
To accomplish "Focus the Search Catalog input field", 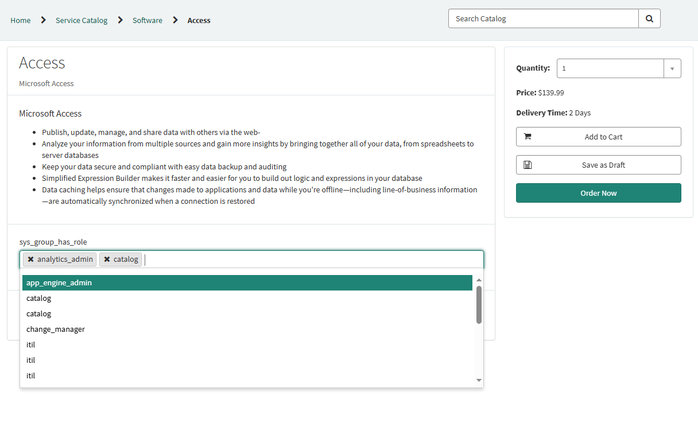I will click(x=543, y=19).
